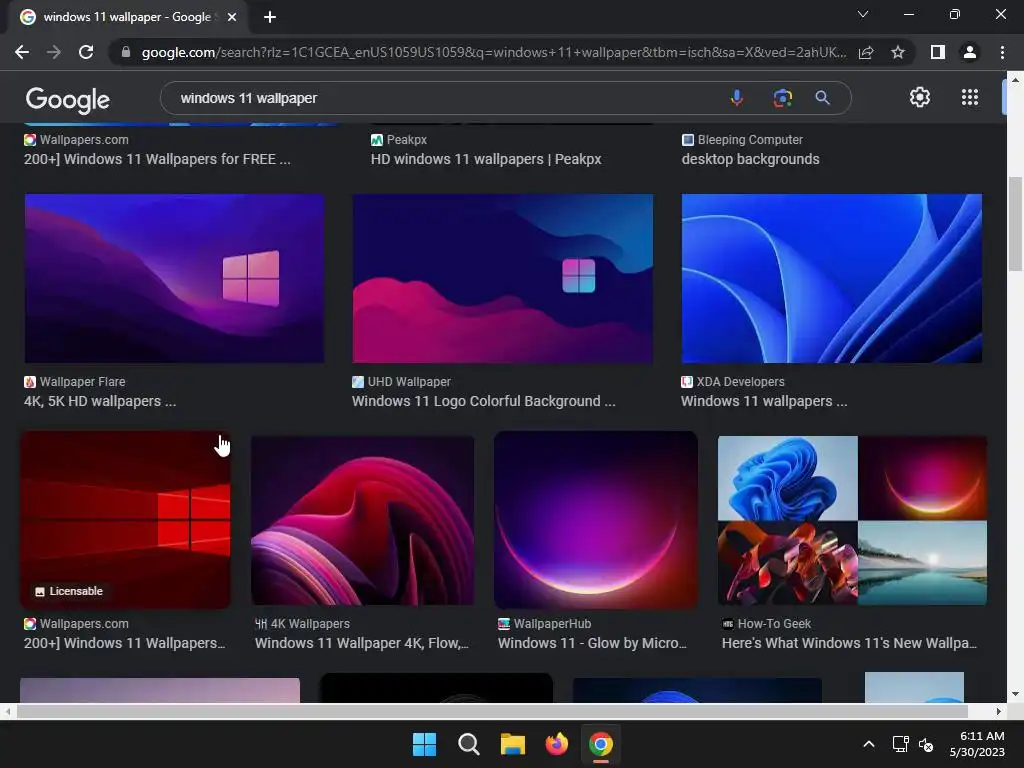This screenshot has height=768, width=1024.
Task: Open WallpaperHub Glow wallpaper image
Action: point(596,520)
